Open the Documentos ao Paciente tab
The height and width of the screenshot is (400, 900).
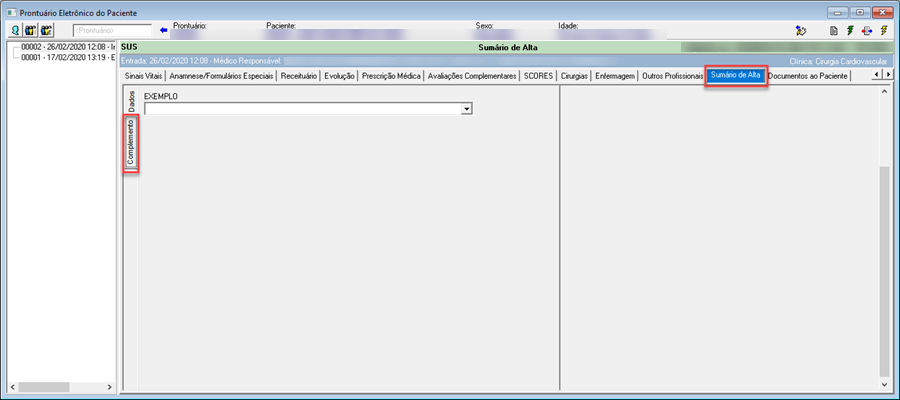coord(808,76)
